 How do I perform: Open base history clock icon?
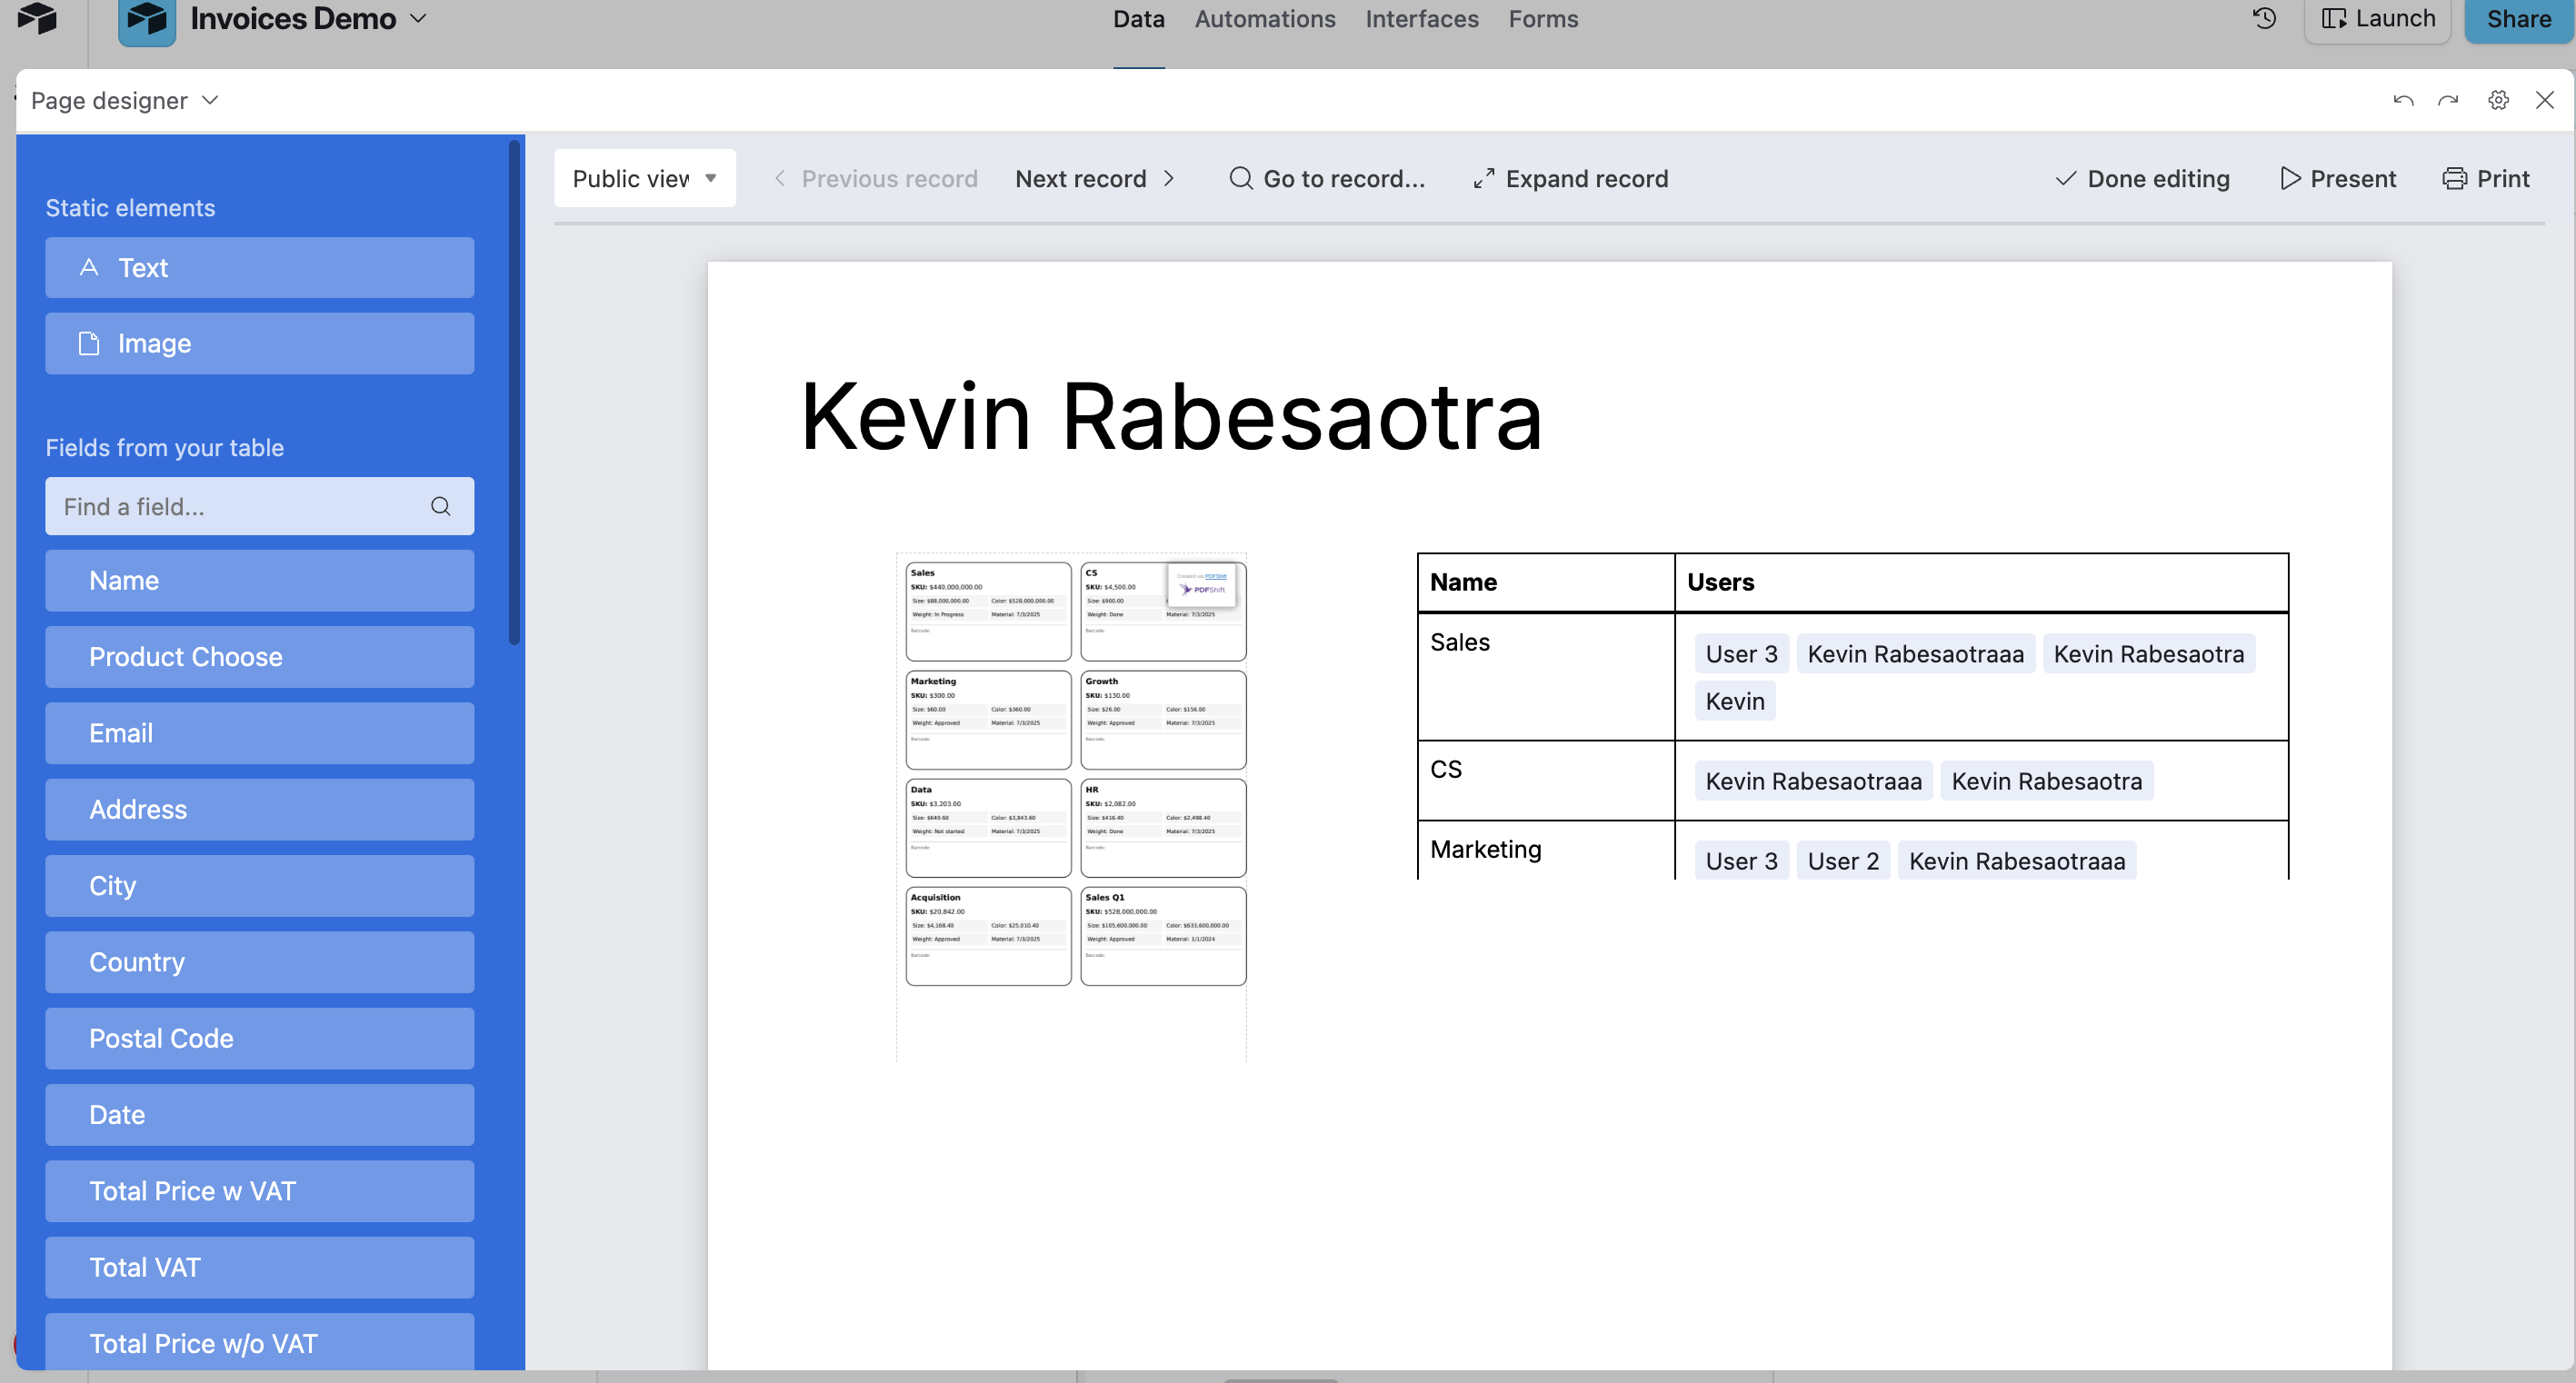tap(2265, 18)
